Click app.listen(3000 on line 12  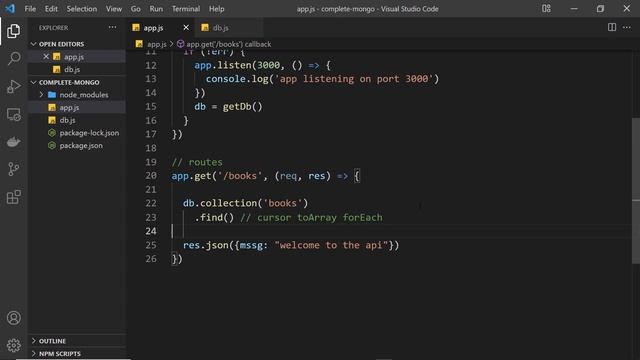click(237, 65)
